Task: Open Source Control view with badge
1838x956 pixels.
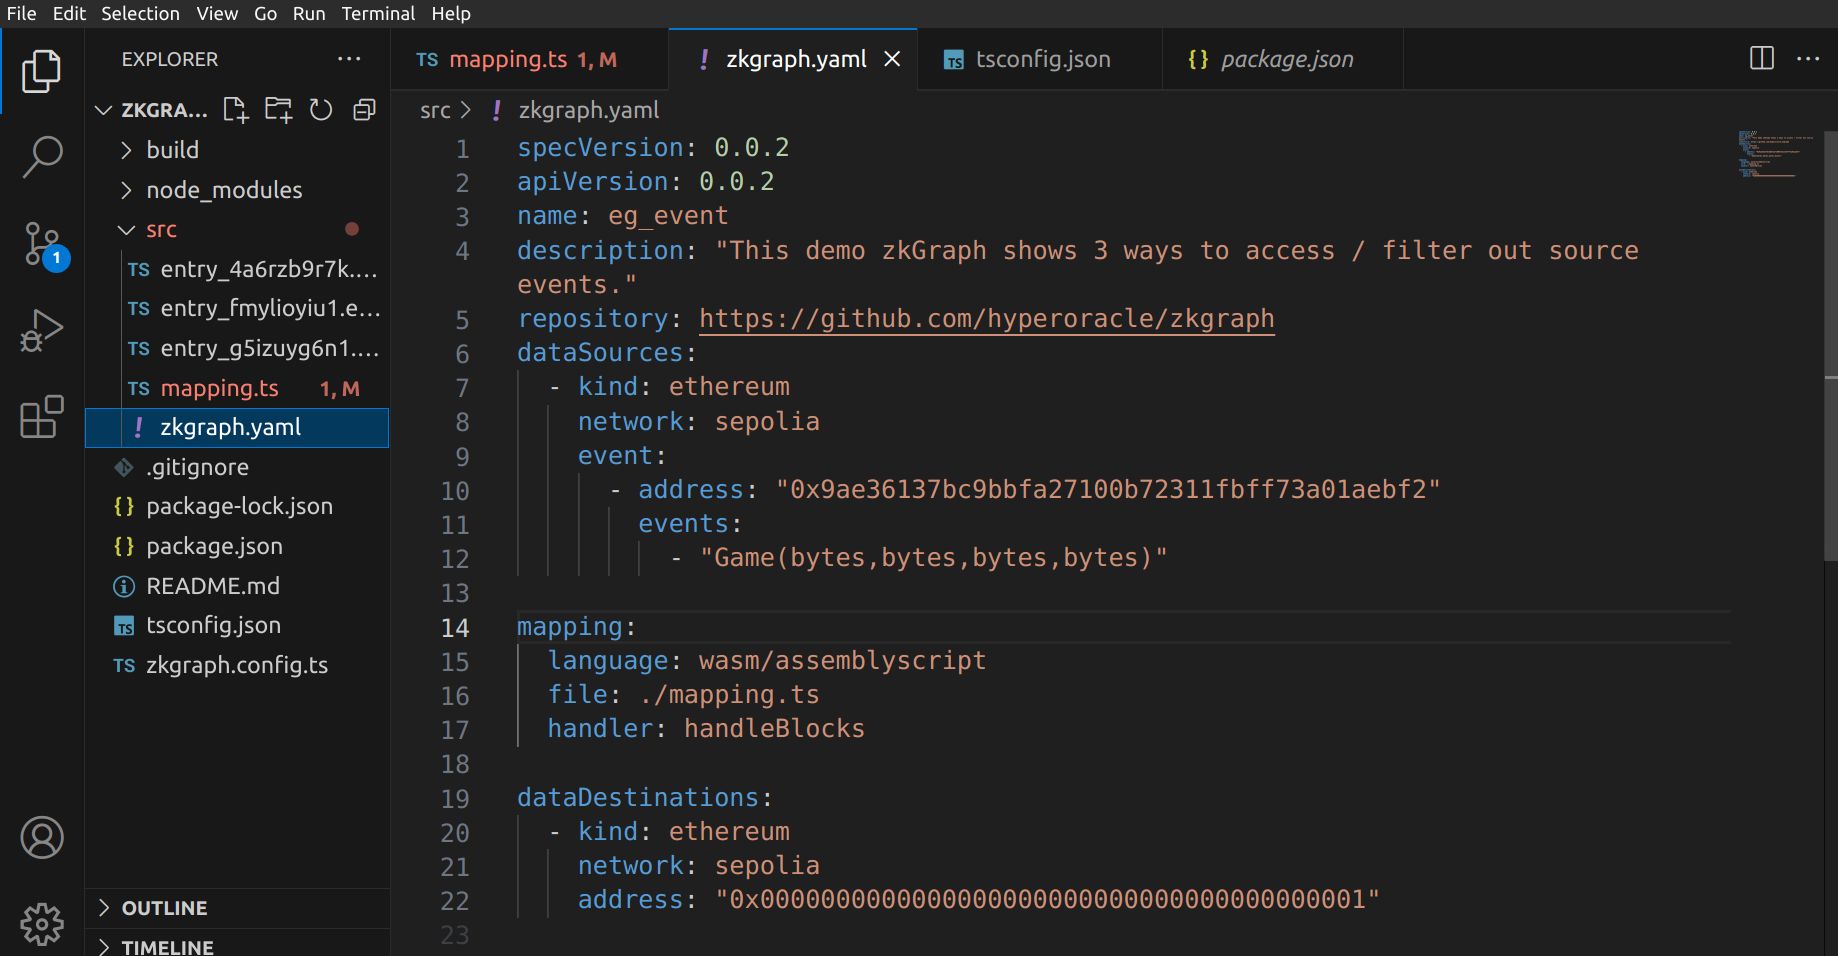Action: (43, 244)
